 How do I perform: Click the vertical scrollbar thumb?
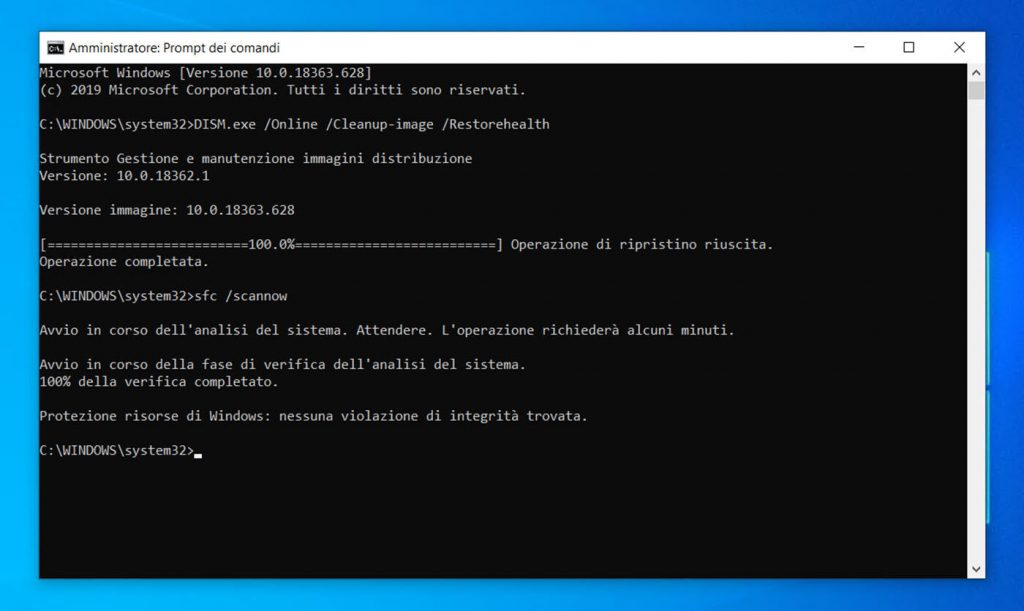(x=976, y=91)
